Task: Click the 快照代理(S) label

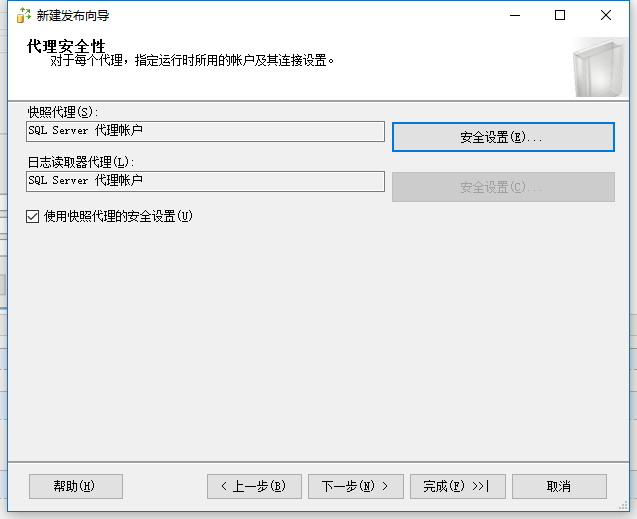Action: [x=63, y=111]
